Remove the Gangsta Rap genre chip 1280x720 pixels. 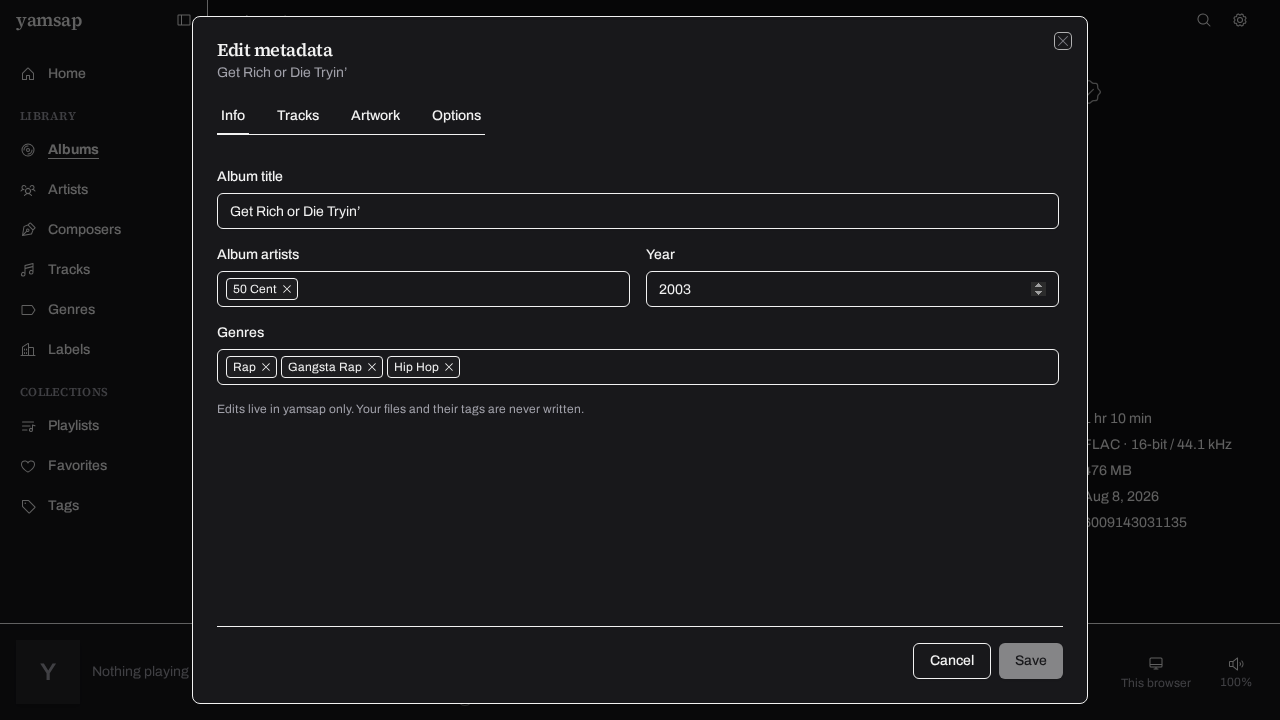(372, 367)
